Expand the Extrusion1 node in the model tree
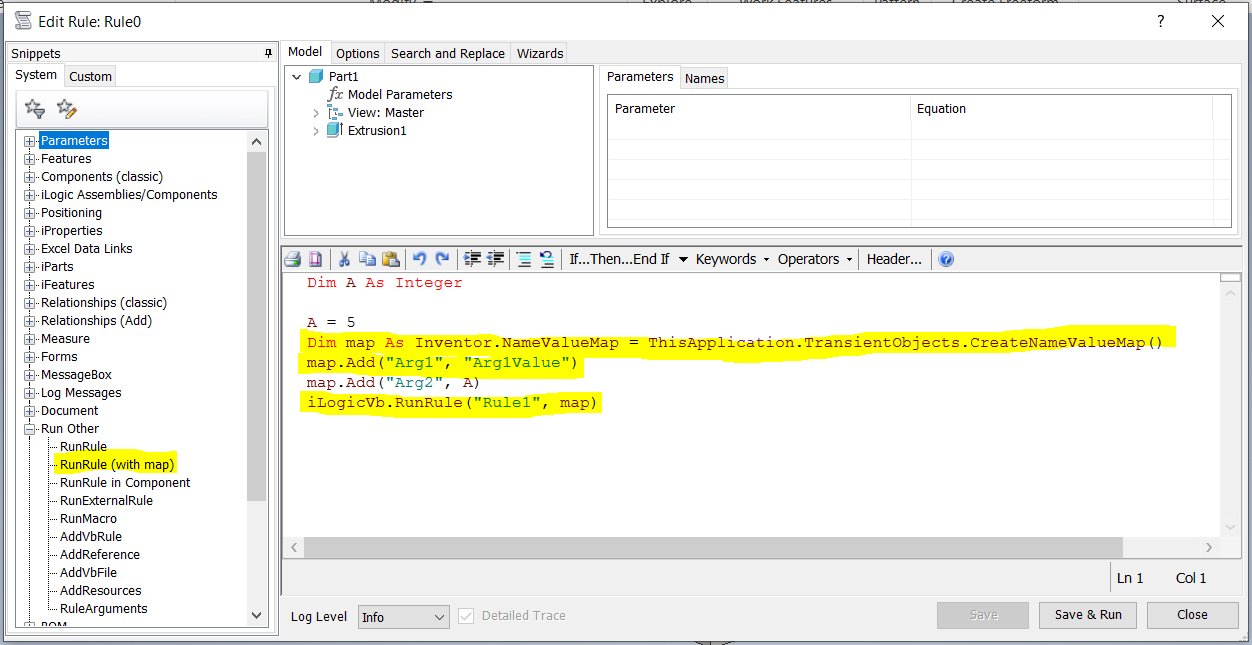The image size is (1252, 645). [318, 130]
